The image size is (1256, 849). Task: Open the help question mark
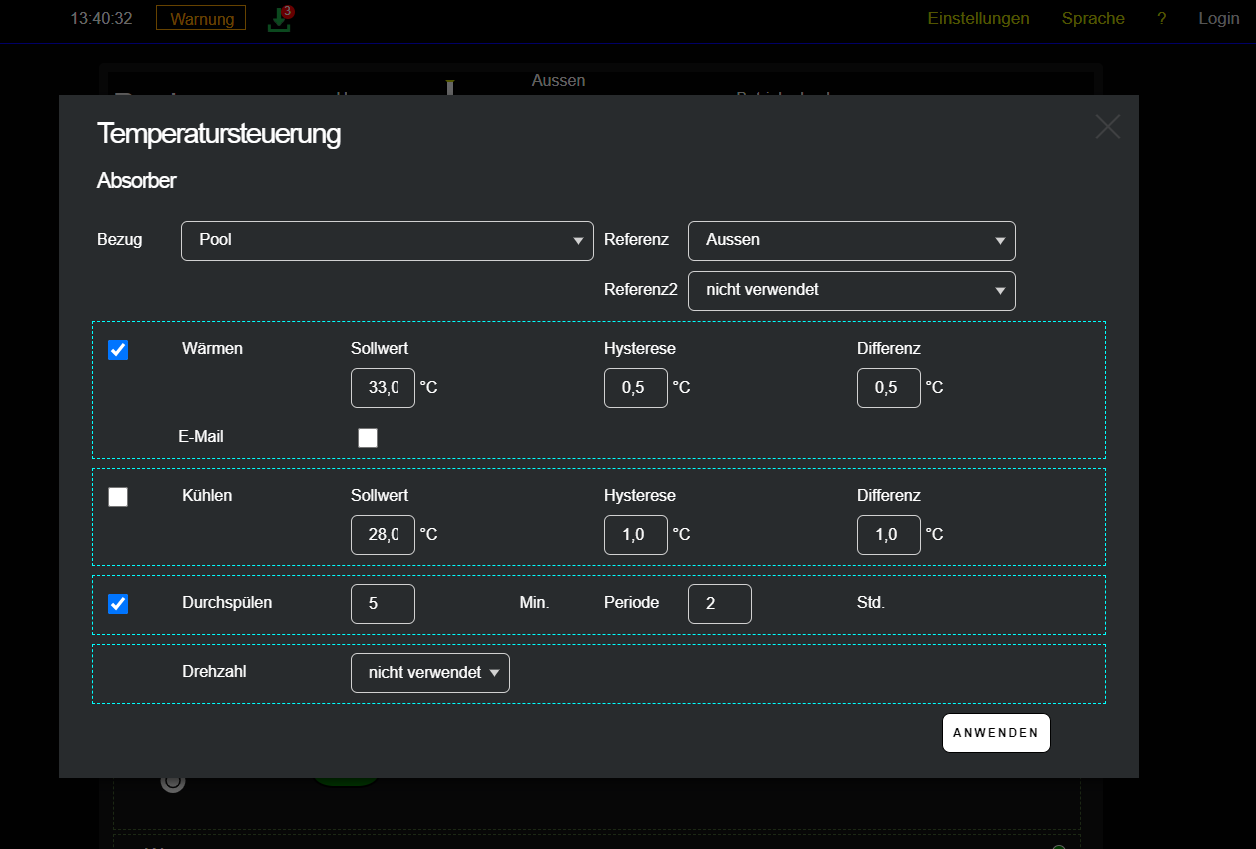[x=1161, y=19]
